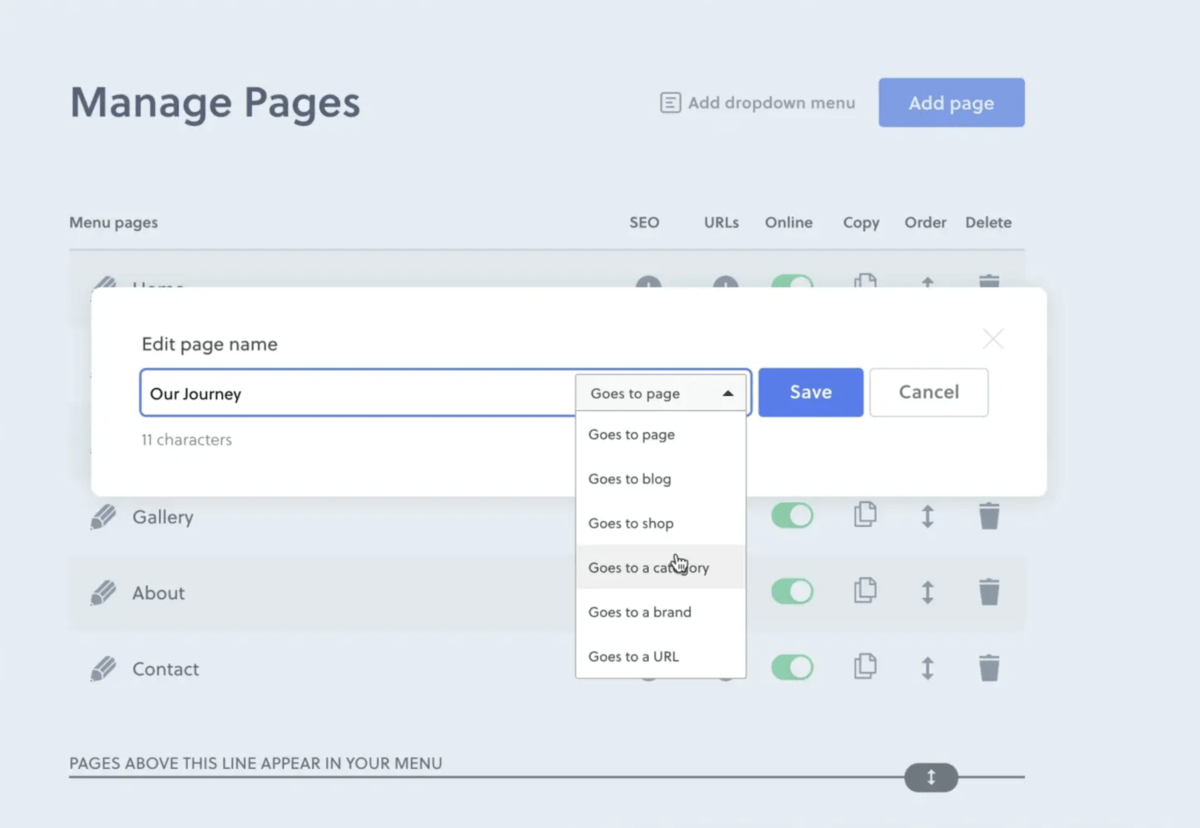Delete the About page using trash icon
The image size is (1200, 828).
point(989,592)
